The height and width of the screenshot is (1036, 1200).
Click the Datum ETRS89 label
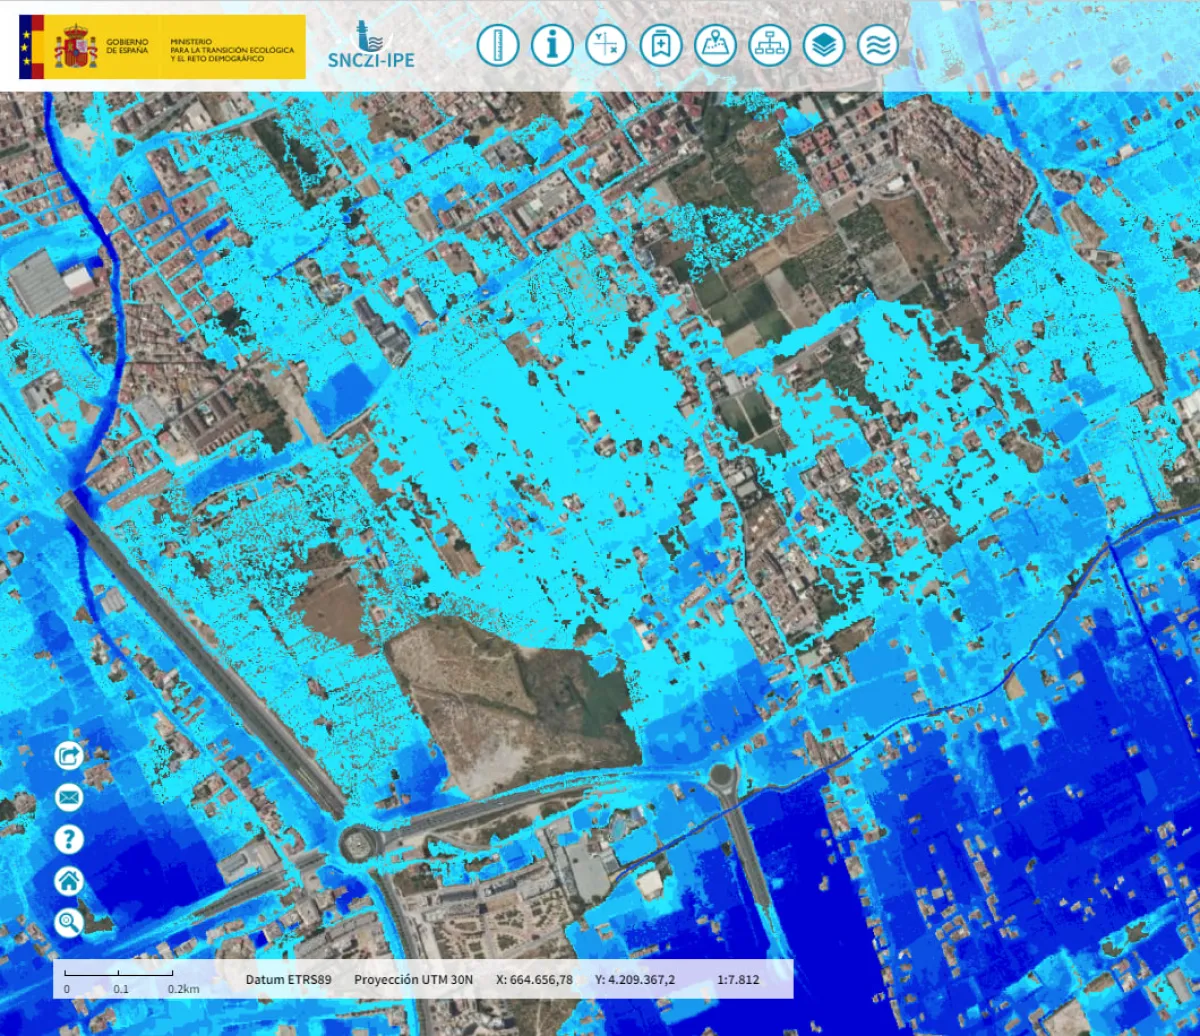coord(288,979)
